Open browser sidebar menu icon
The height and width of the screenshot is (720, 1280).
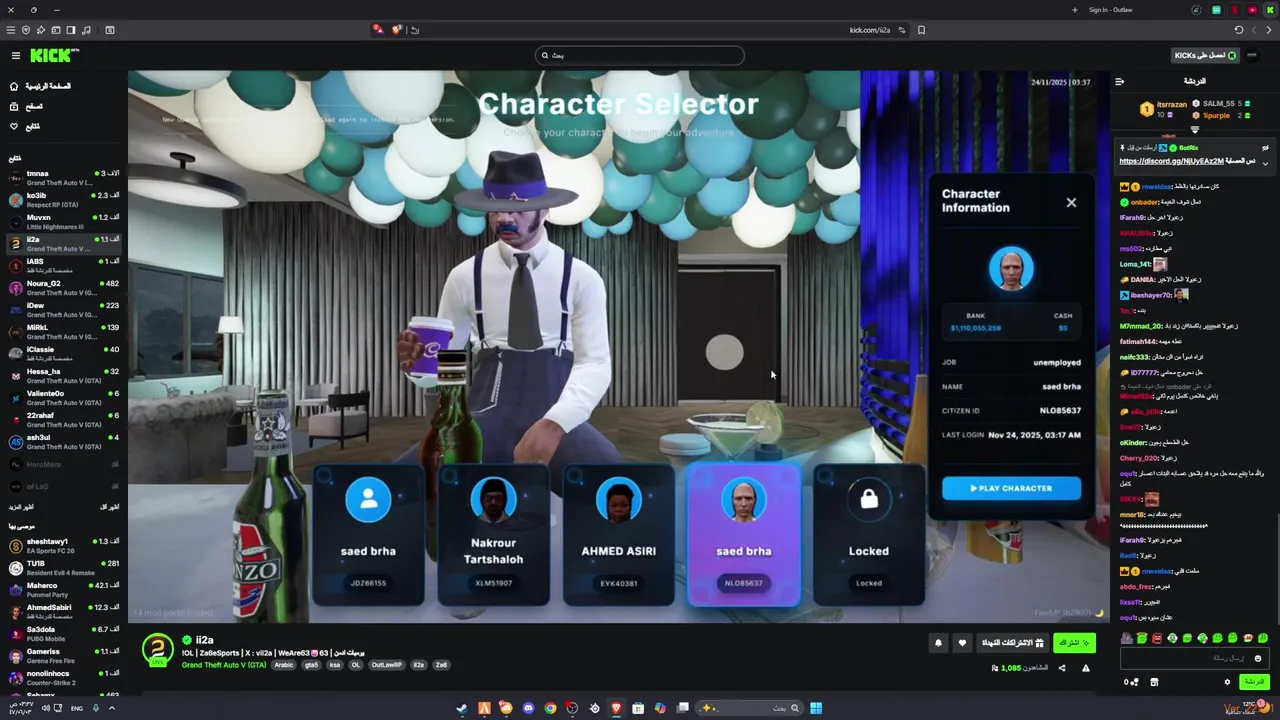click(x=10, y=30)
